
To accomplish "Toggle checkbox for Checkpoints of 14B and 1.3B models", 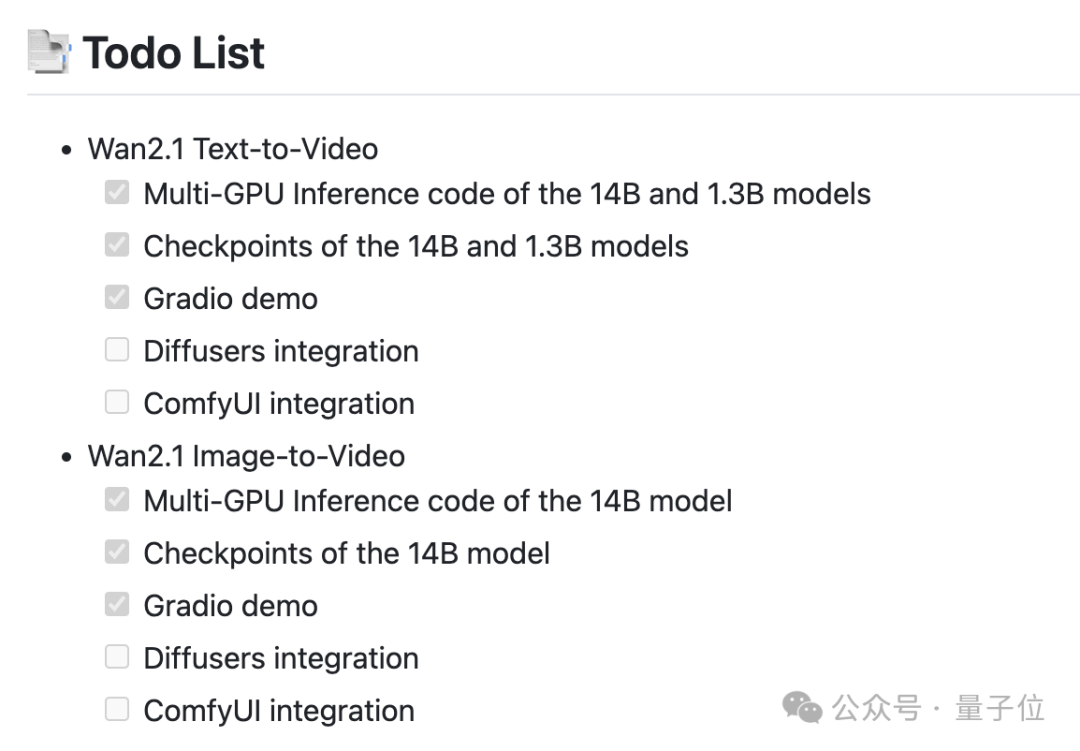I will click(117, 245).
